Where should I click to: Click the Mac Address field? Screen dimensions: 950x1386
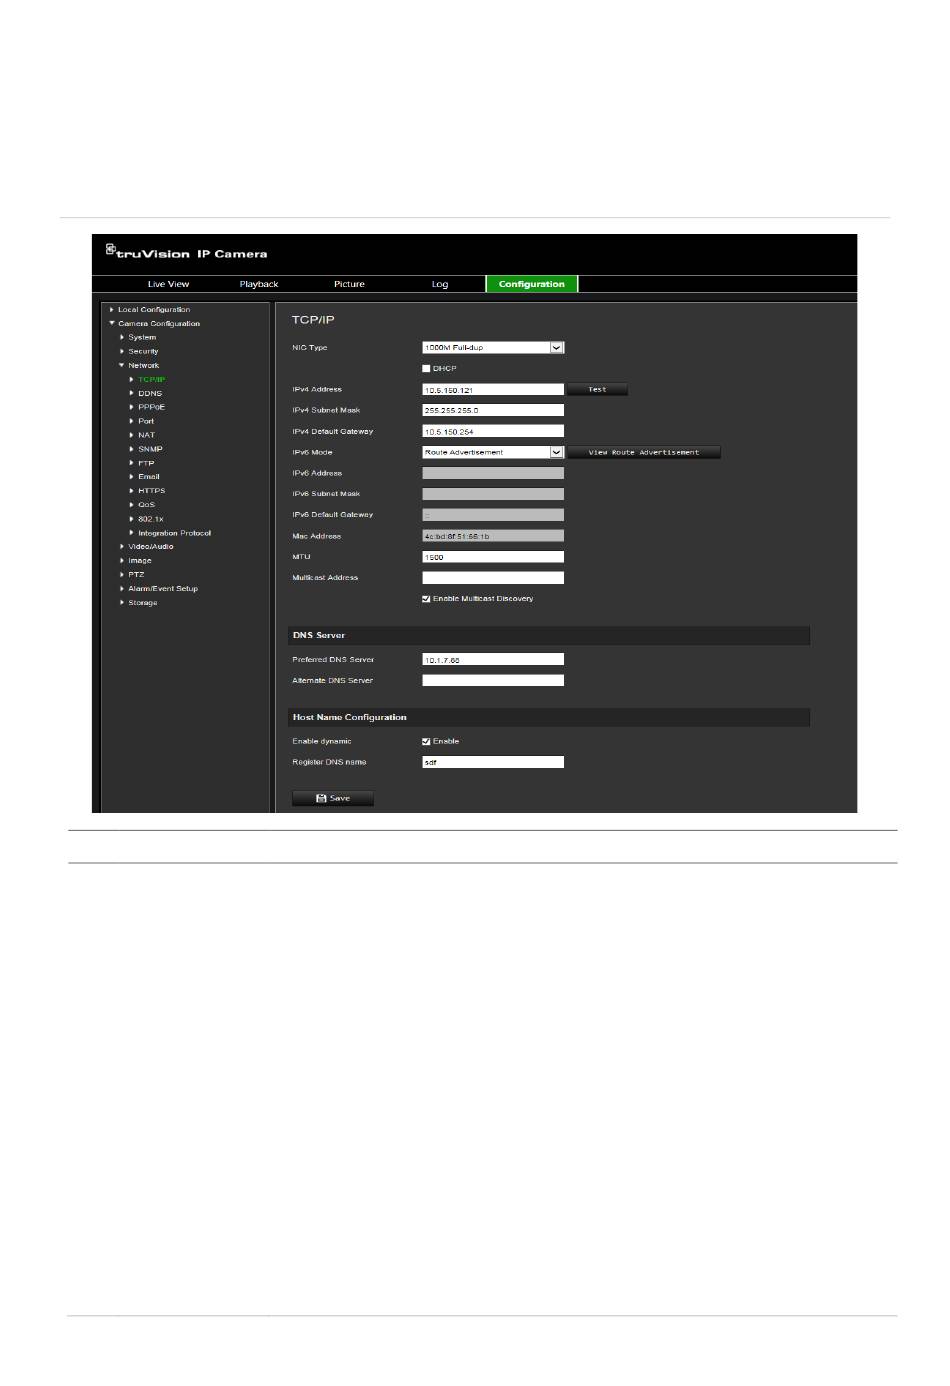(x=493, y=536)
